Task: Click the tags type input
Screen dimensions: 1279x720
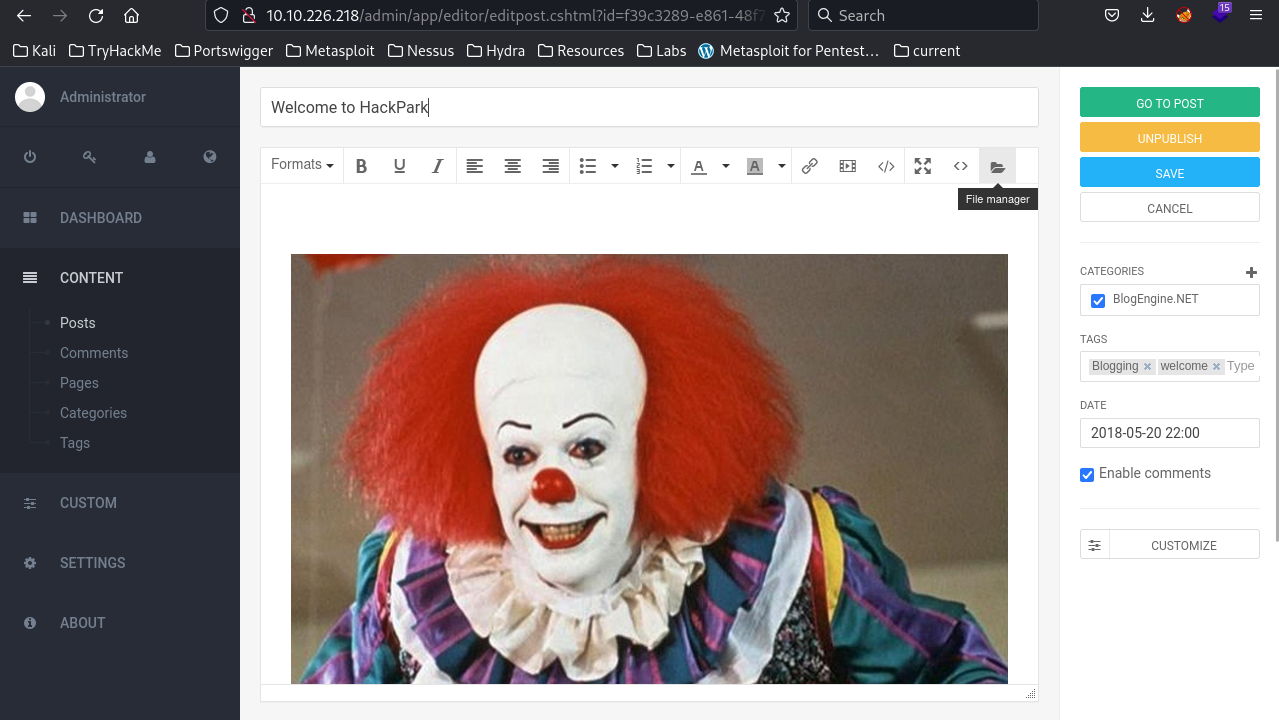Action: pyautogui.click(x=1241, y=366)
